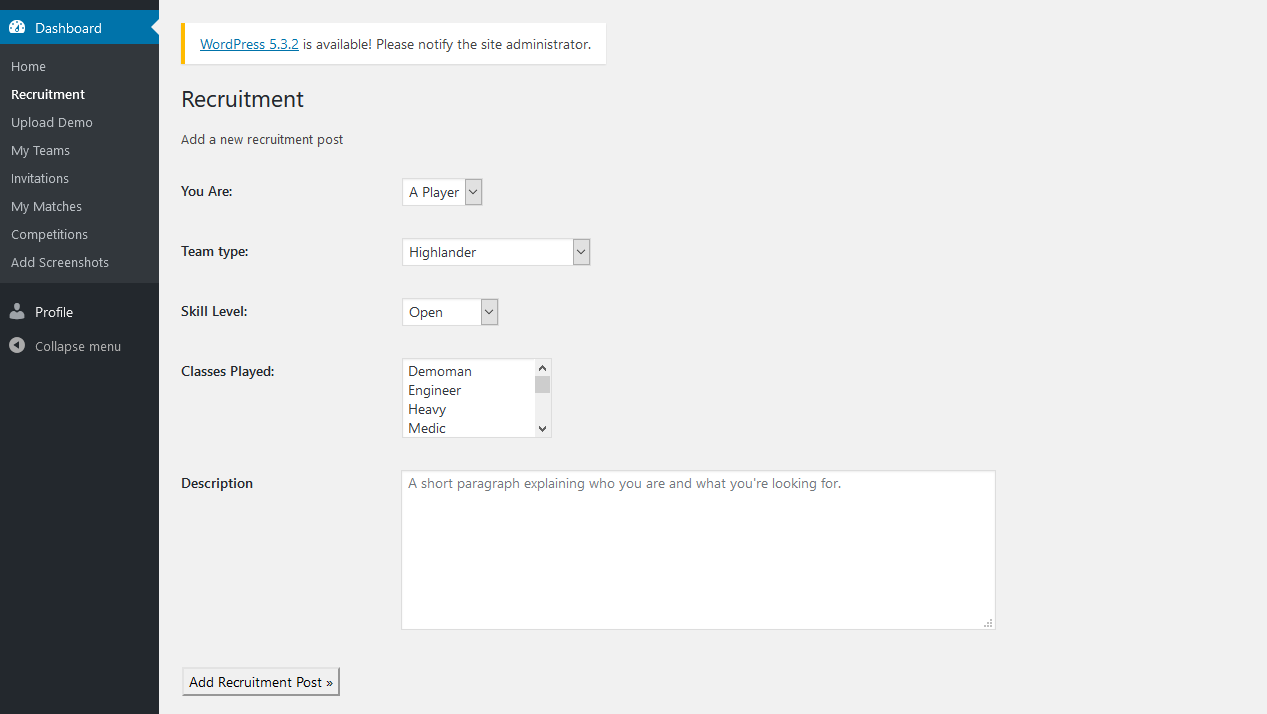Open Competitions in sidebar
Viewport: 1267px width, 714px height.
point(49,234)
